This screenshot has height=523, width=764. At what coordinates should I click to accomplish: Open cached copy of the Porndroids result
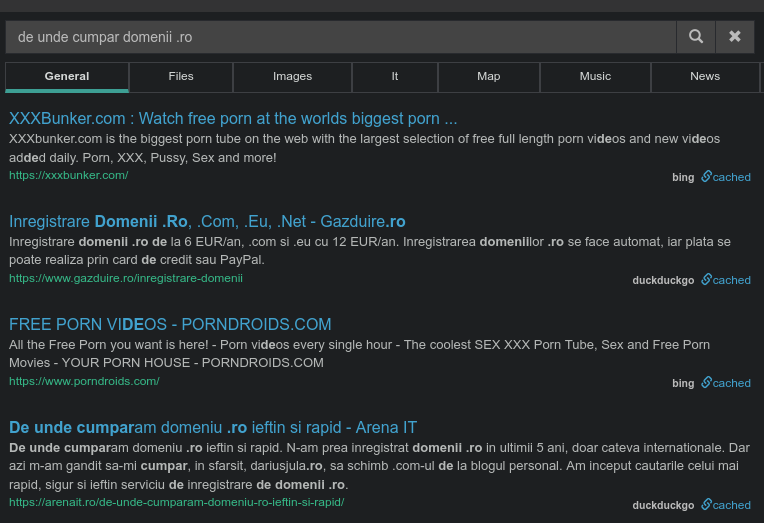tap(731, 383)
